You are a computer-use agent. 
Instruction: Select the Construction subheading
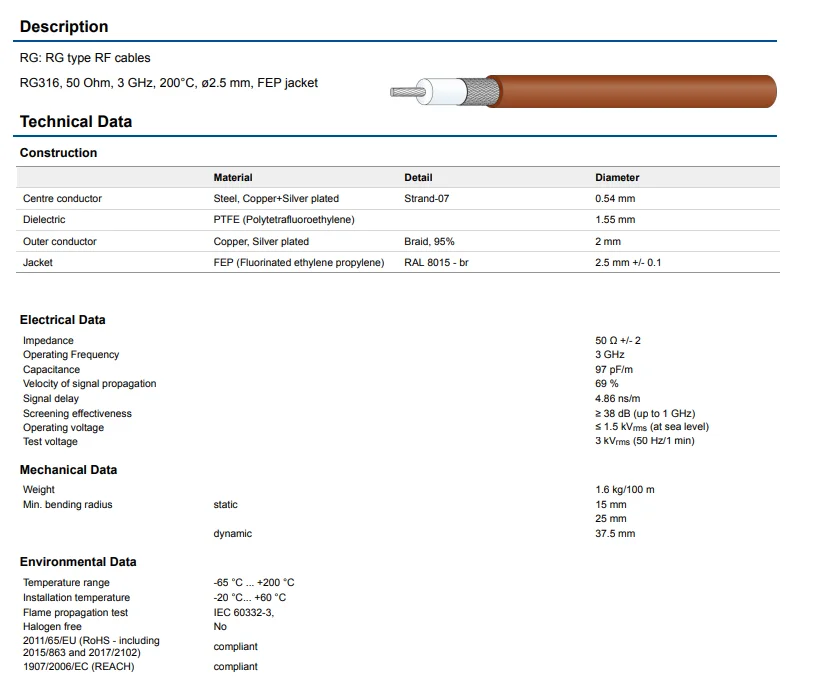click(x=59, y=152)
